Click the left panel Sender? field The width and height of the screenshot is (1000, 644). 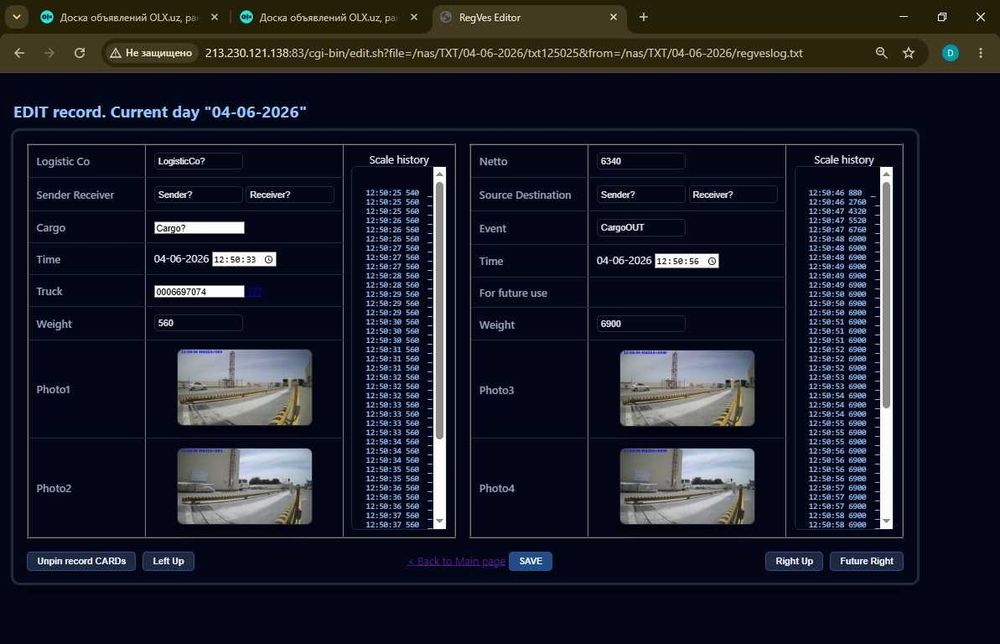coord(198,194)
